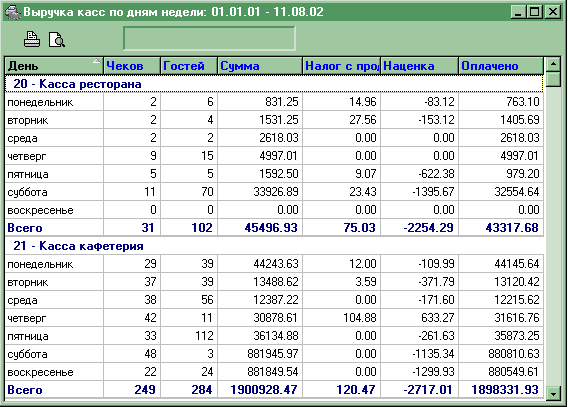This screenshot has width=568, height=407.
Task: Select вторник row under Касса кафетерия
Action: point(274,282)
